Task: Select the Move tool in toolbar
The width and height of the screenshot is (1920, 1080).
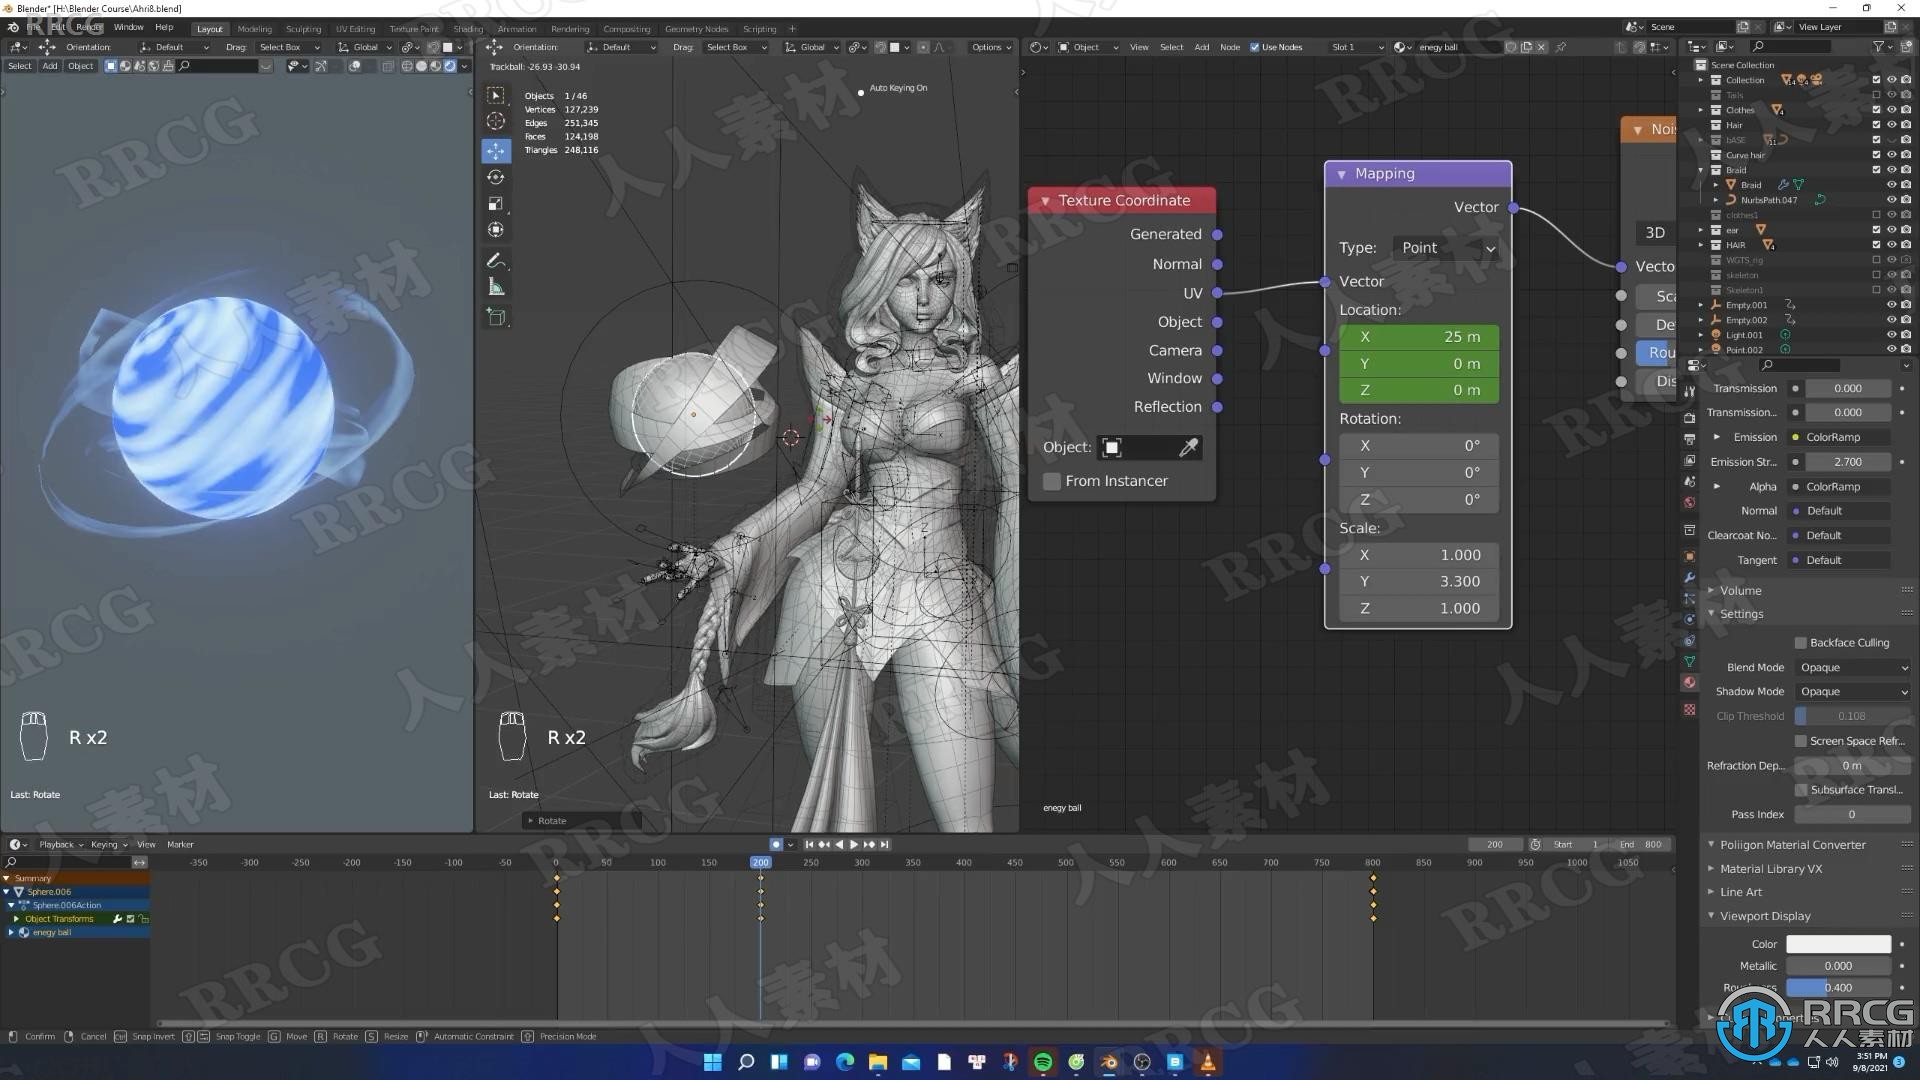Action: 497,149
